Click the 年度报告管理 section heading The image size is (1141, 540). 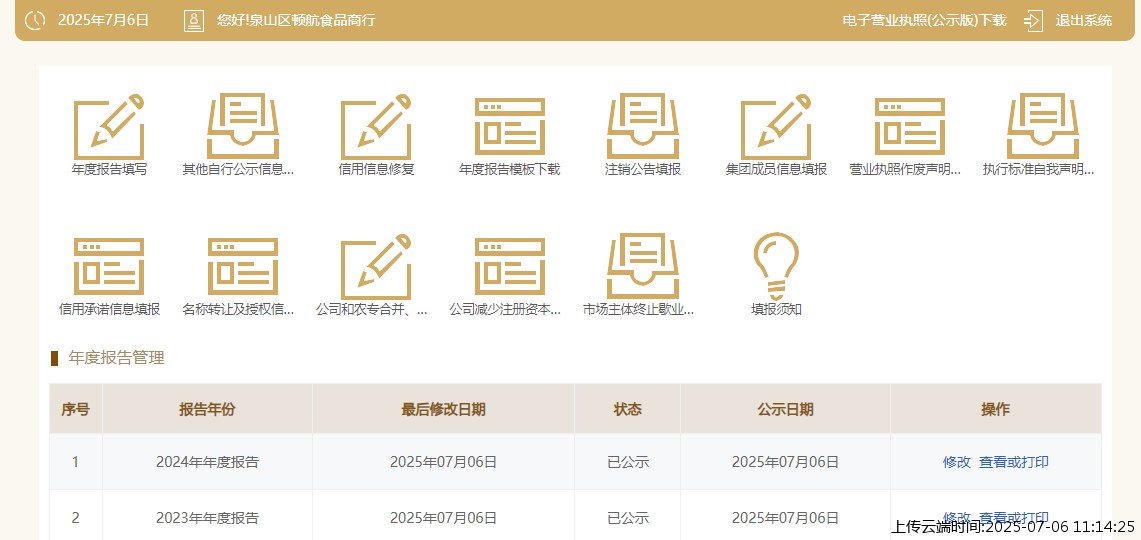click(x=116, y=357)
